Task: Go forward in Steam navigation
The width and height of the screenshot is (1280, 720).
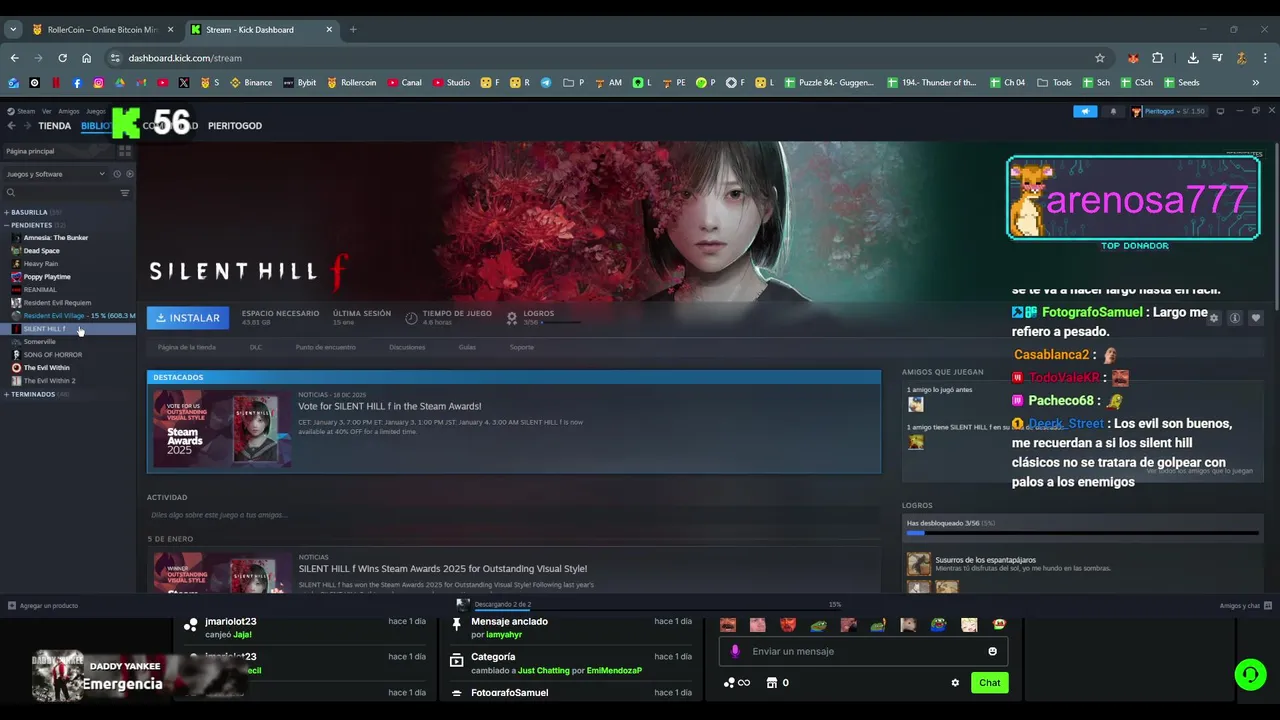Action: tap(27, 126)
